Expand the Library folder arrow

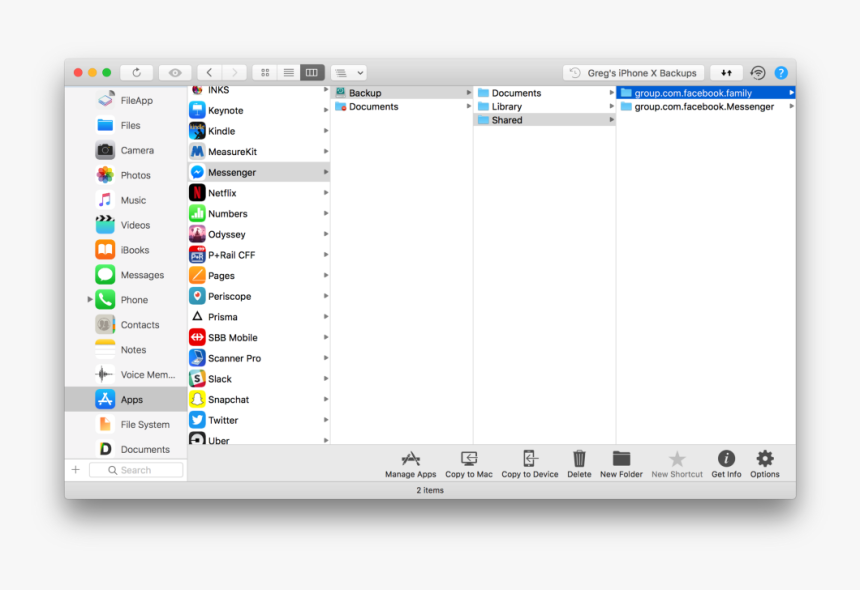tap(612, 106)
